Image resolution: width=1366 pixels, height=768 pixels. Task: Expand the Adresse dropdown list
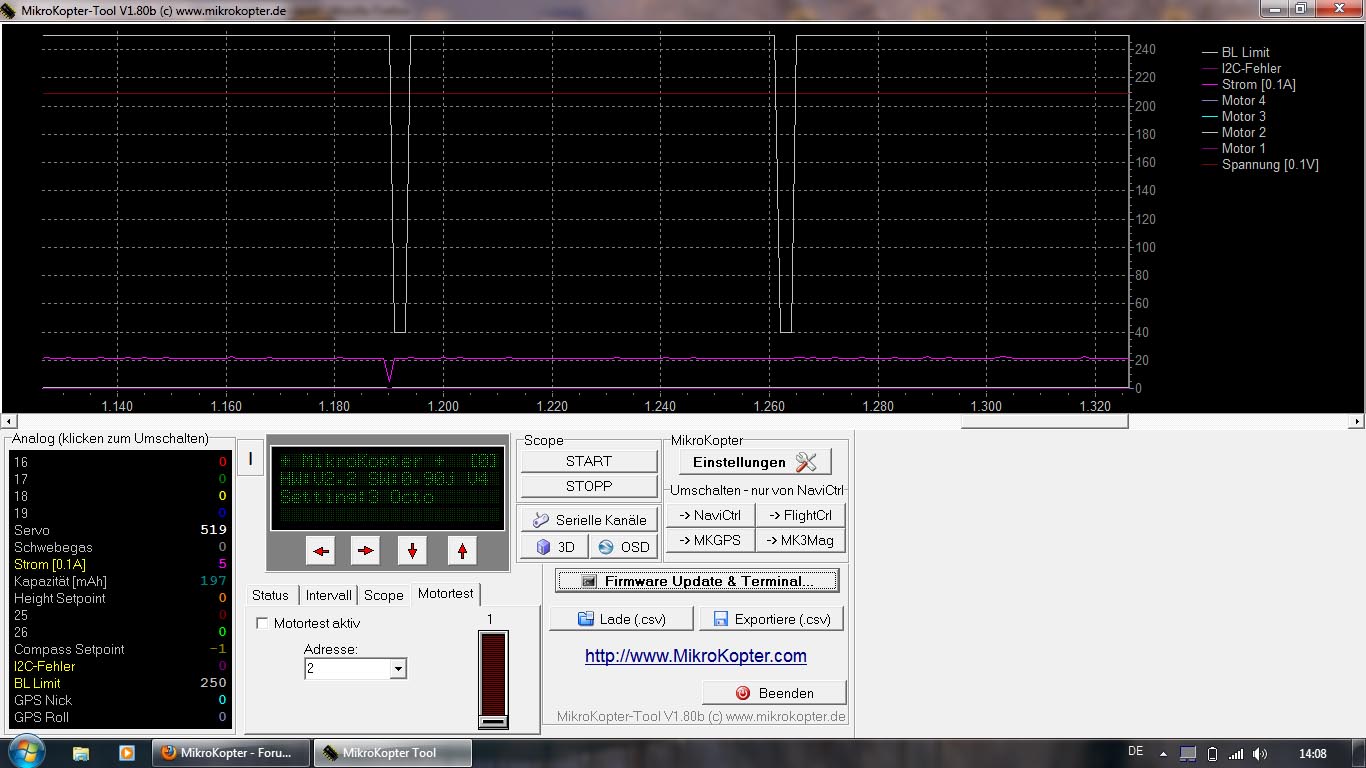pyautogui.click(x=398, y=669)
